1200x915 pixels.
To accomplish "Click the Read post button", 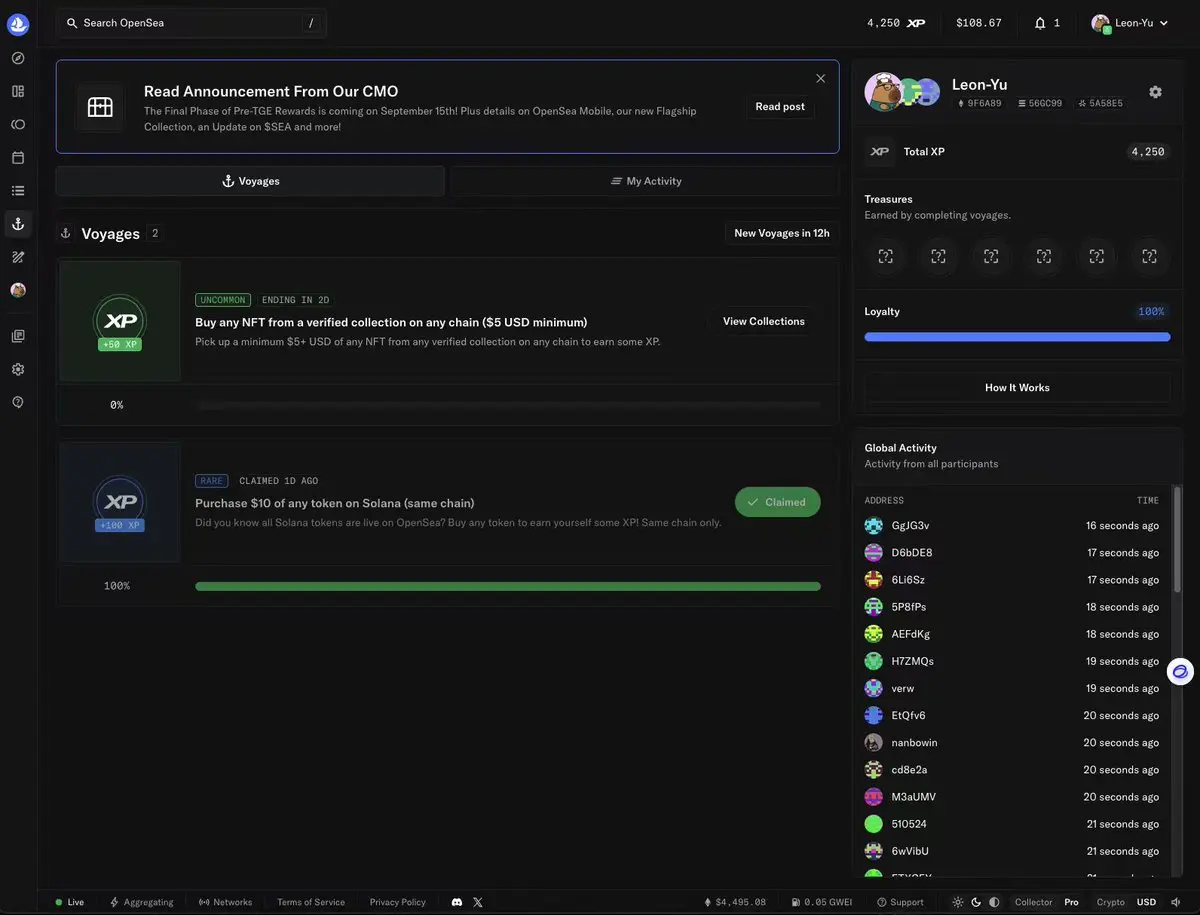I will 780,107.
